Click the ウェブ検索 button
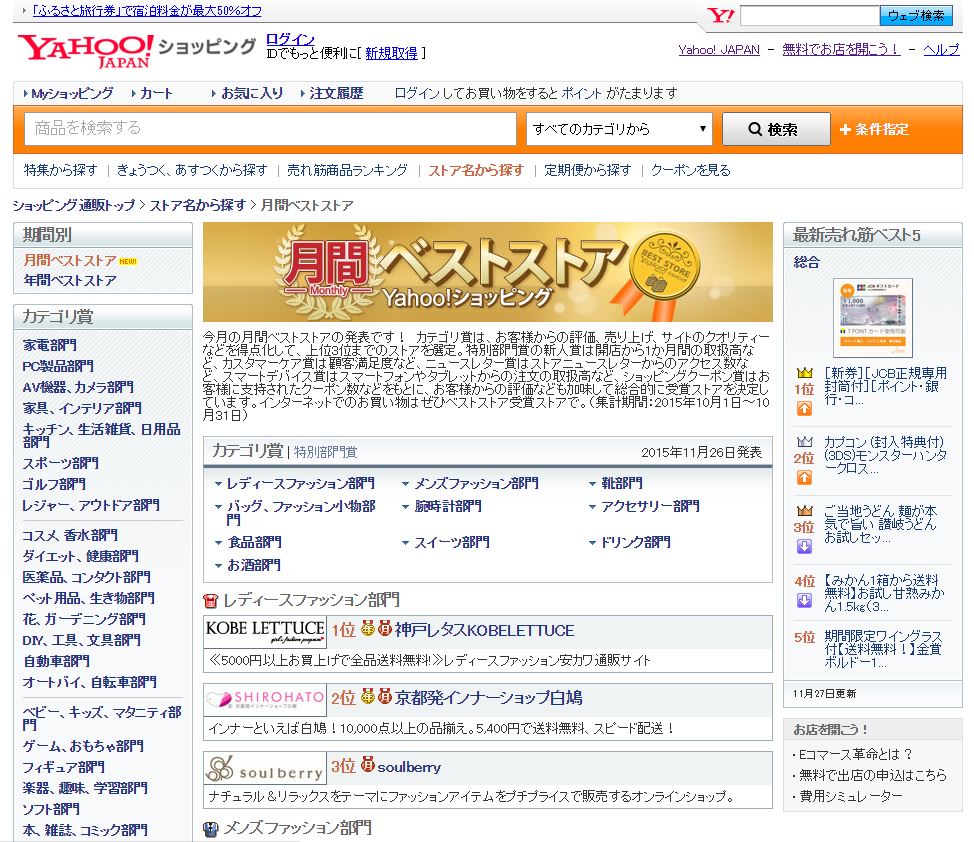This screenshot has width=974, height=842. pos(916,16)
